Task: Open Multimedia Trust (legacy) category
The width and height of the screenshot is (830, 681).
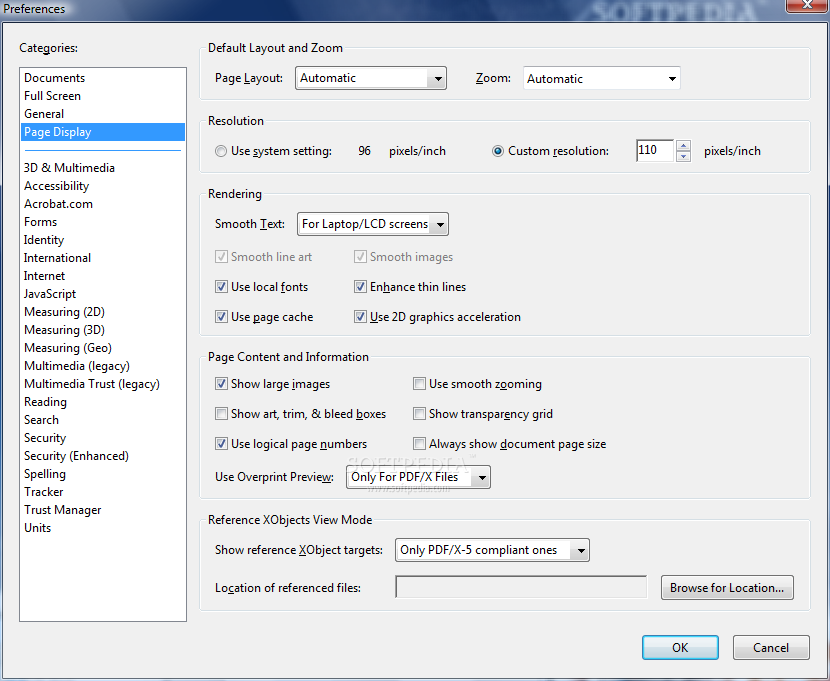Action: (x=92, y=384)
